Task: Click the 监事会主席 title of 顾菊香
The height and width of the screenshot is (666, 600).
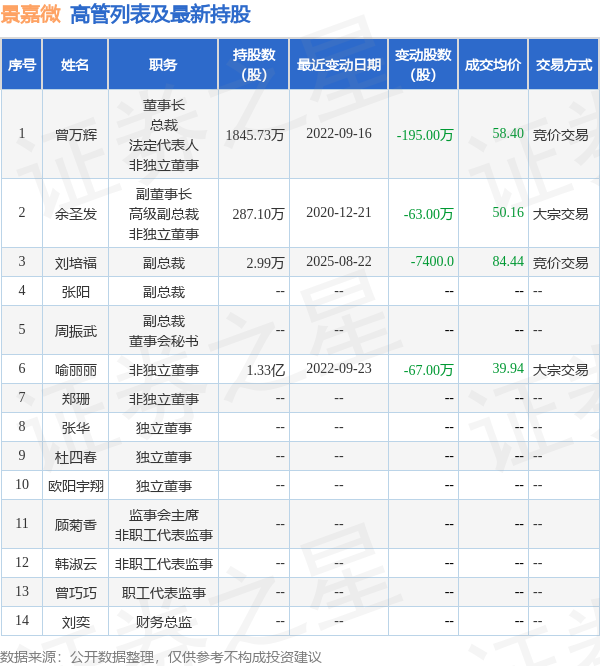Action: click(x=163, y=515)
